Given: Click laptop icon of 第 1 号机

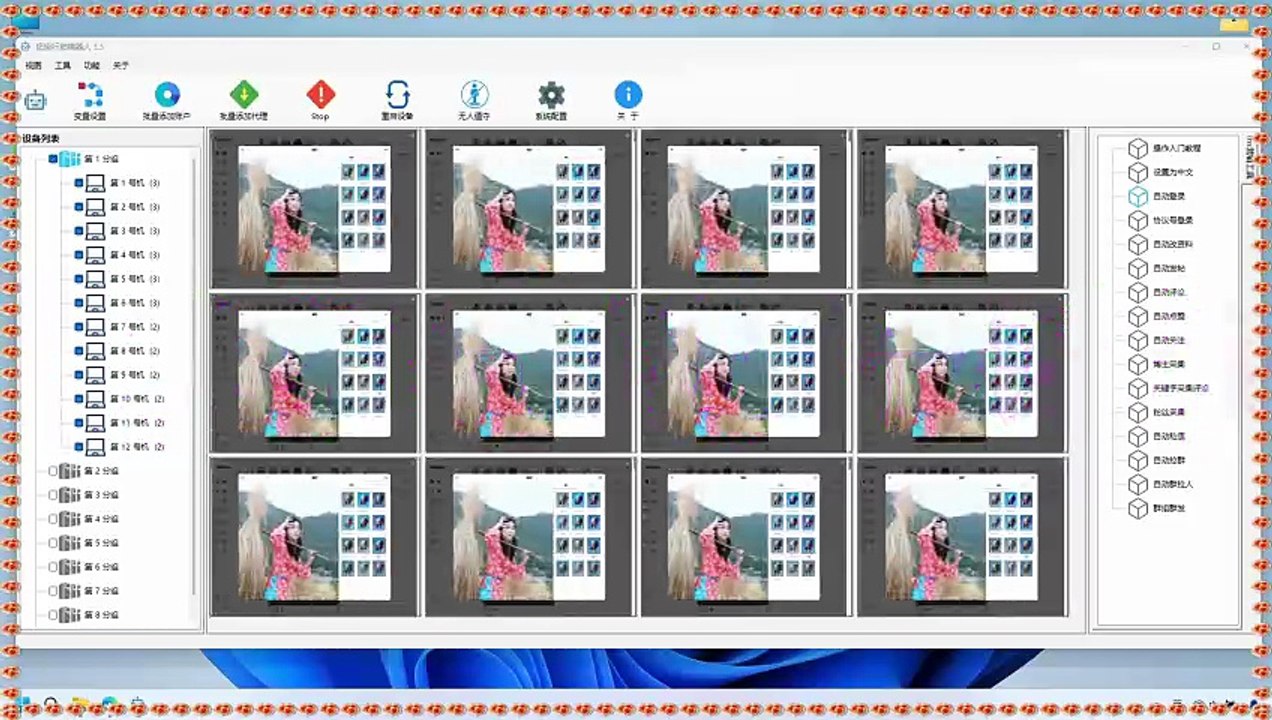Looking at the screenshot, I should click(x=95, y=183).
